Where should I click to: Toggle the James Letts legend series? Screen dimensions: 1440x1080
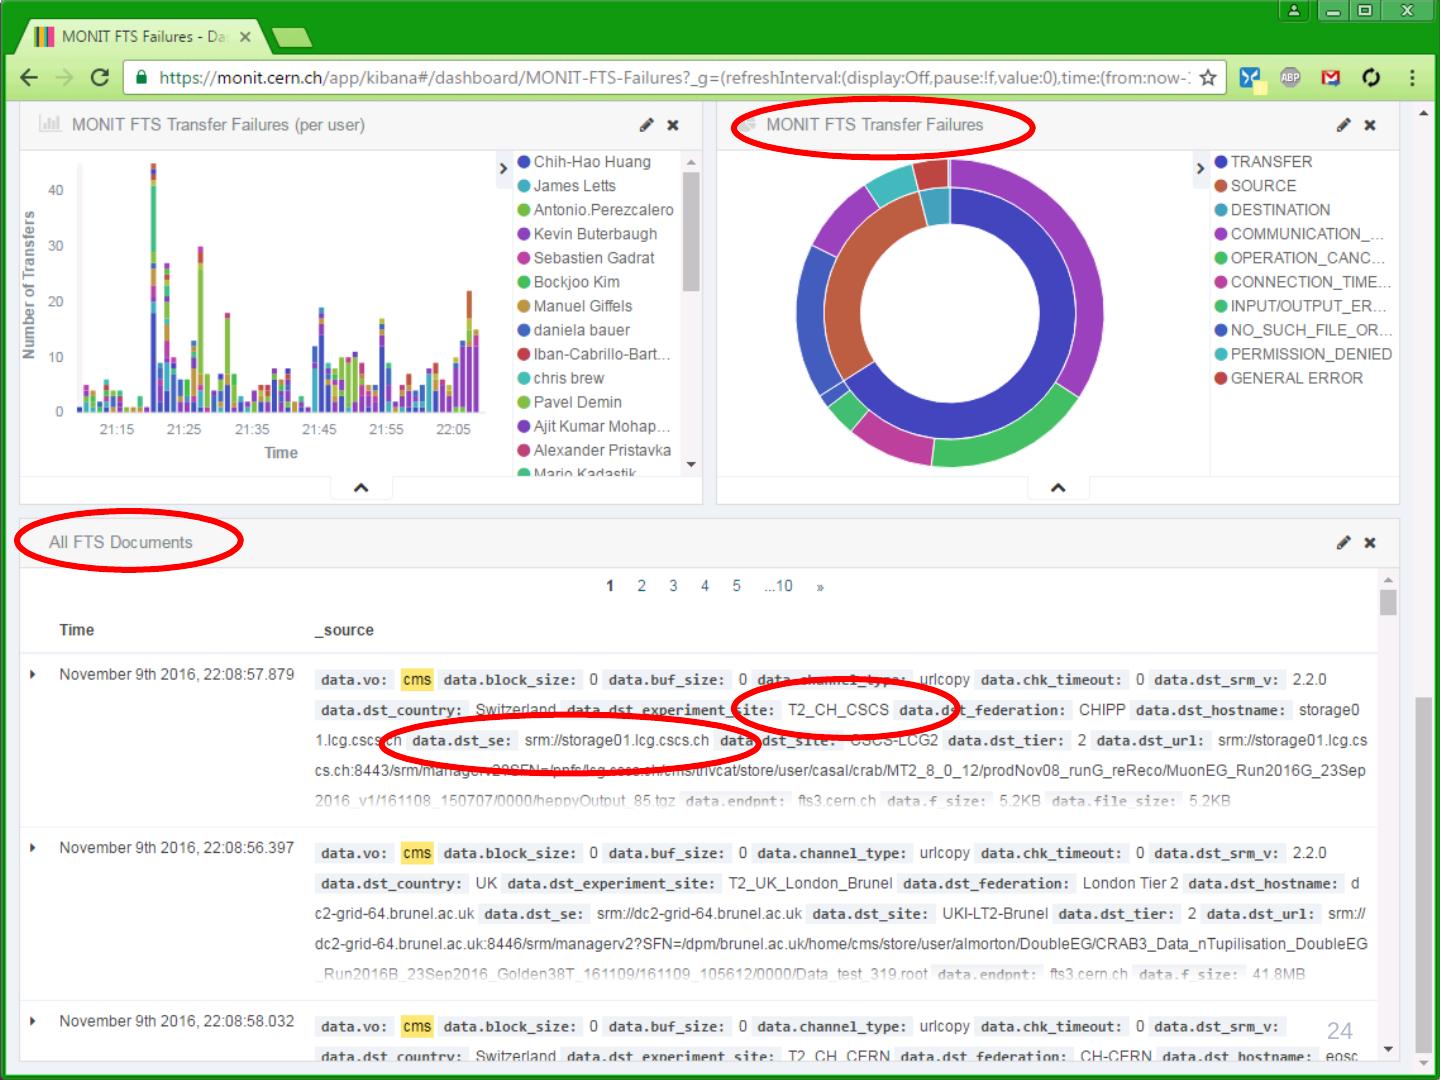tap(574, 186)
